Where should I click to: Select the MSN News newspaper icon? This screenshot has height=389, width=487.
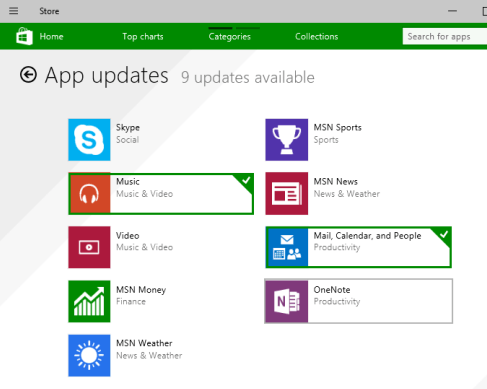point(287,194)
